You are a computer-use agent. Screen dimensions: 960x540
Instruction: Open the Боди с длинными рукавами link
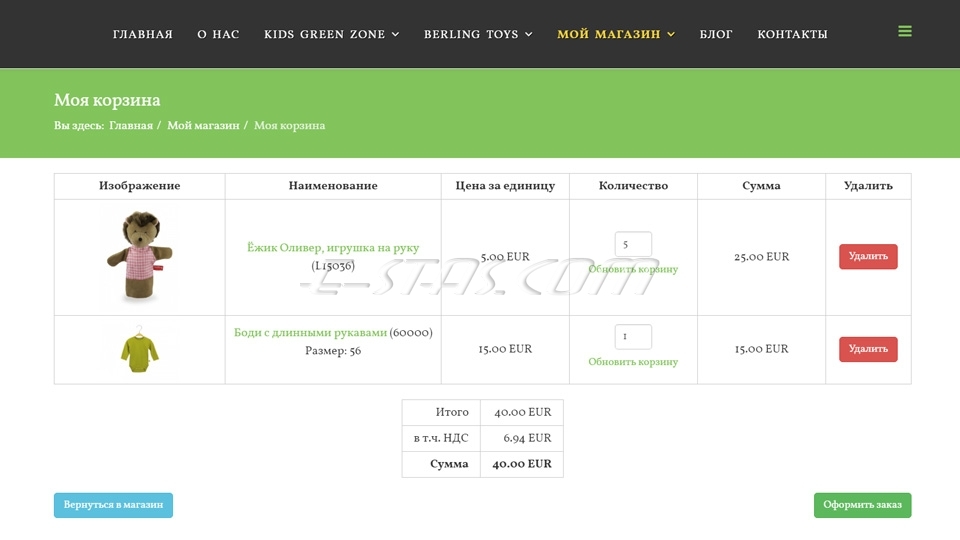point(310,332)
